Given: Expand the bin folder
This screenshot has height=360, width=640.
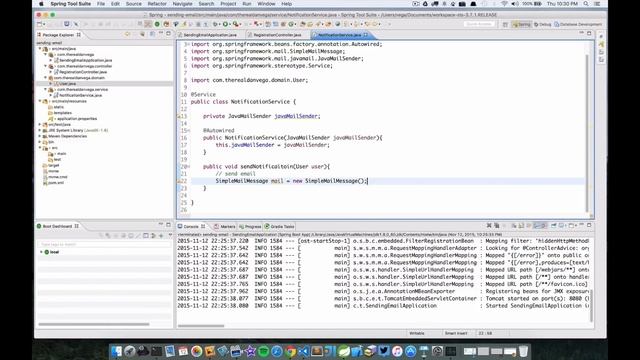Looking at the screenshot, I should click(x=40, y=142).
